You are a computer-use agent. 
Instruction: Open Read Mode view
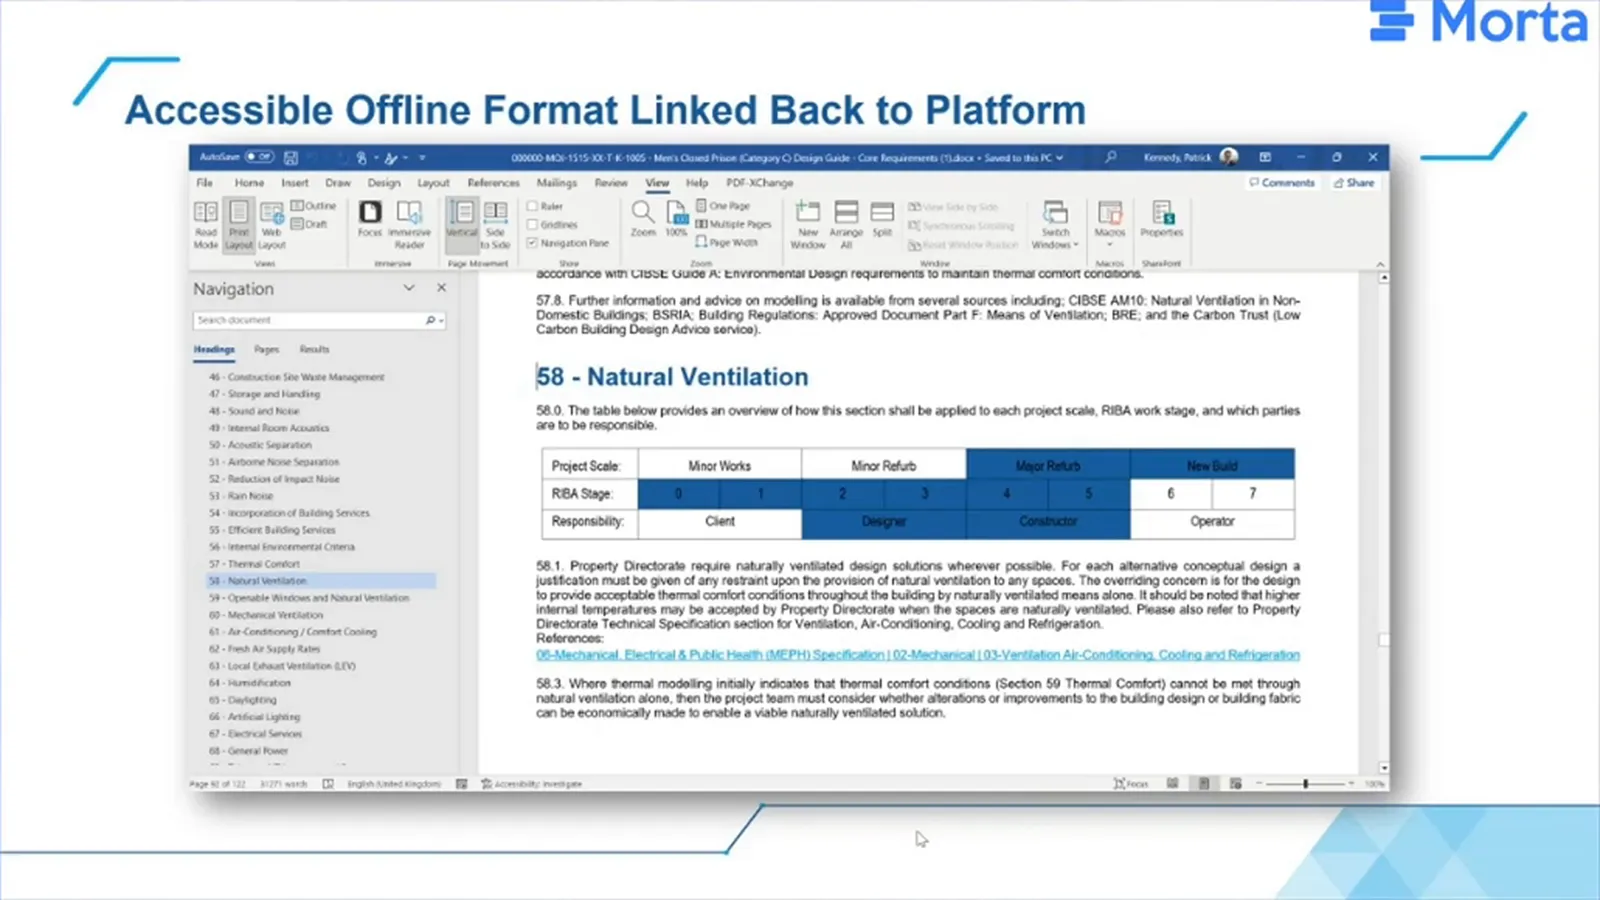pyautogui.click(x=206, y=225)
